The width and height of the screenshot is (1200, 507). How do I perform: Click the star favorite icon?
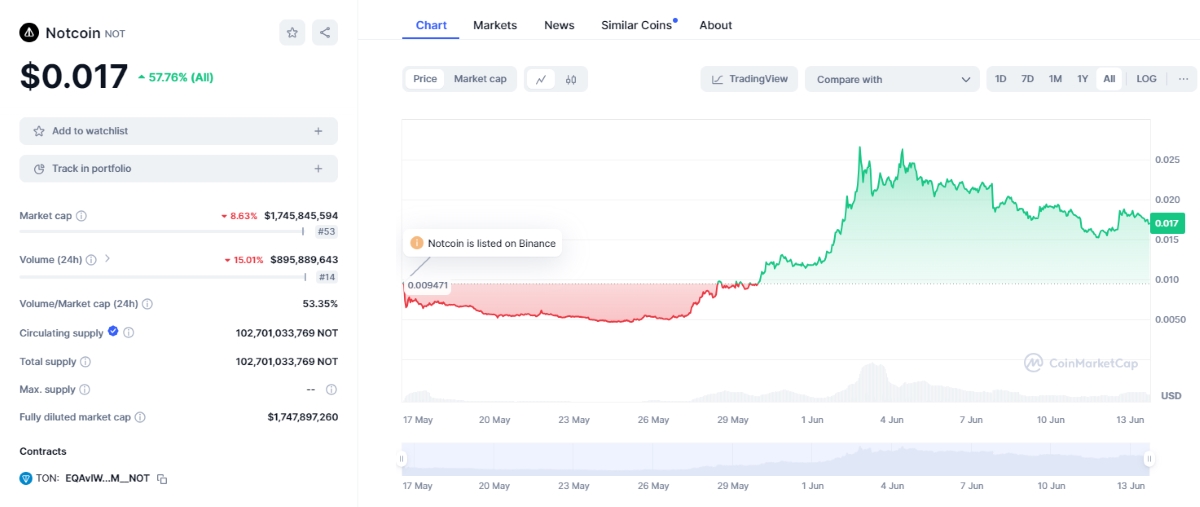point(292,33)
